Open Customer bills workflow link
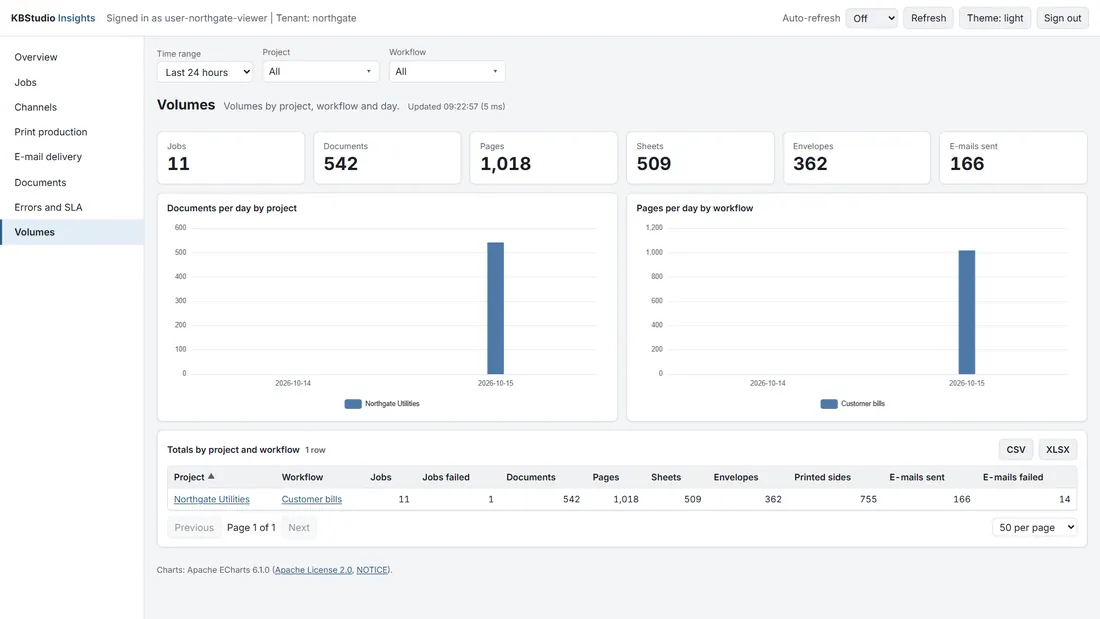 point(311,499)
